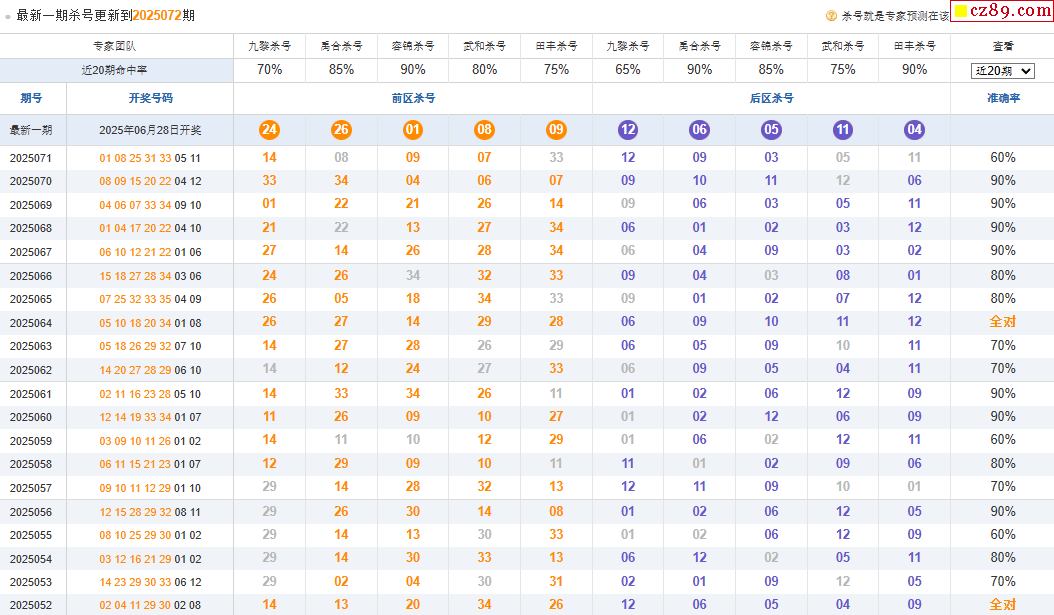Image resolution: width=1054 pixels, height=615 pixels.
Task: Click period number 2025058
Action: 31,464
